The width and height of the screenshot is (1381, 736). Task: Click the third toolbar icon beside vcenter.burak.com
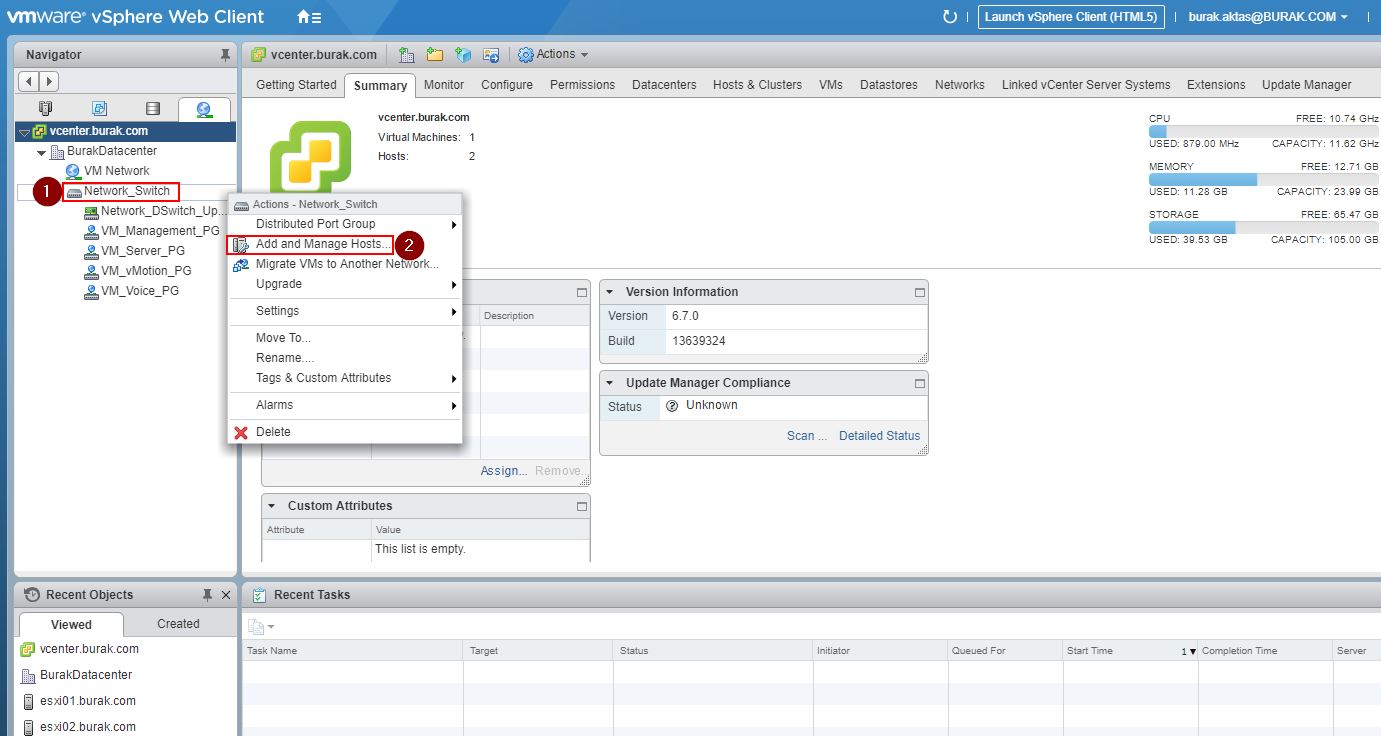pyautogui.click(x=463, y=55)
